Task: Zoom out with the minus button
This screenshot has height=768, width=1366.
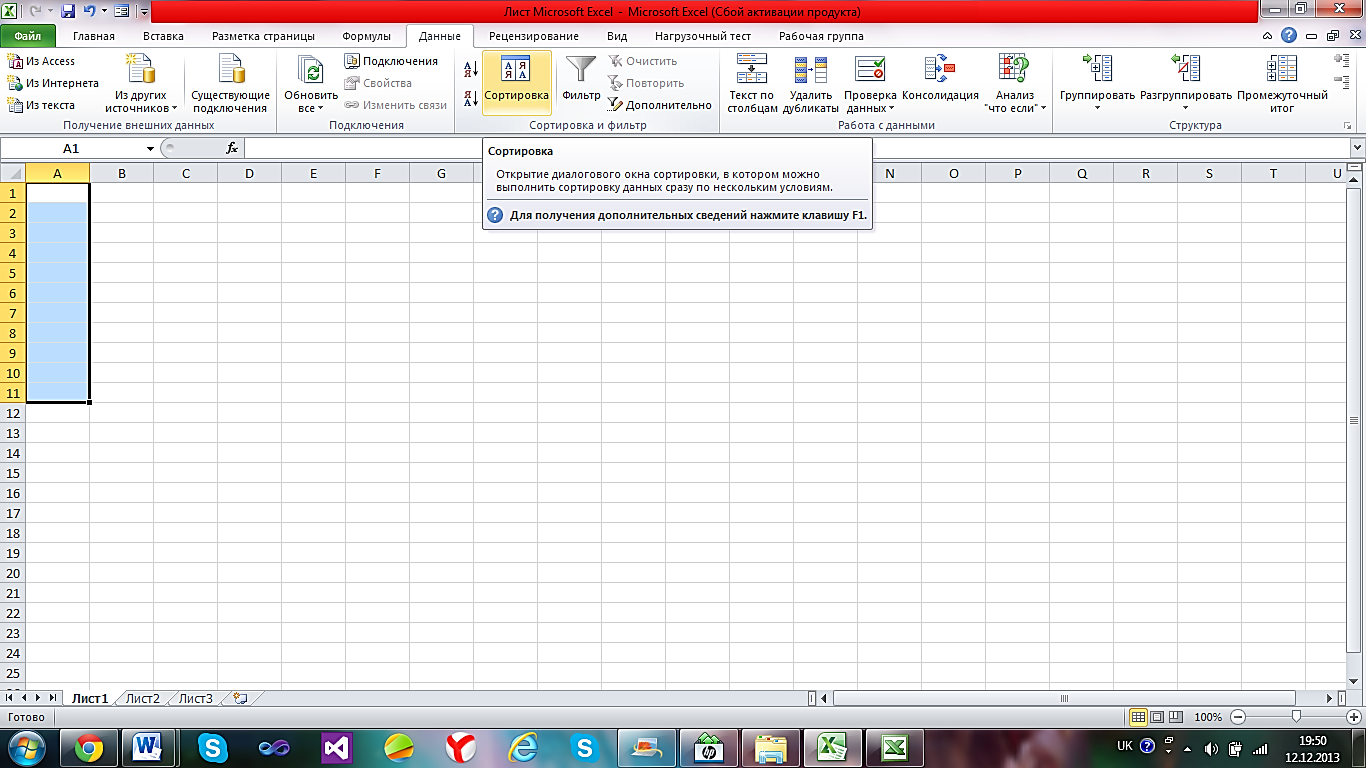Action: (1238, 717)
